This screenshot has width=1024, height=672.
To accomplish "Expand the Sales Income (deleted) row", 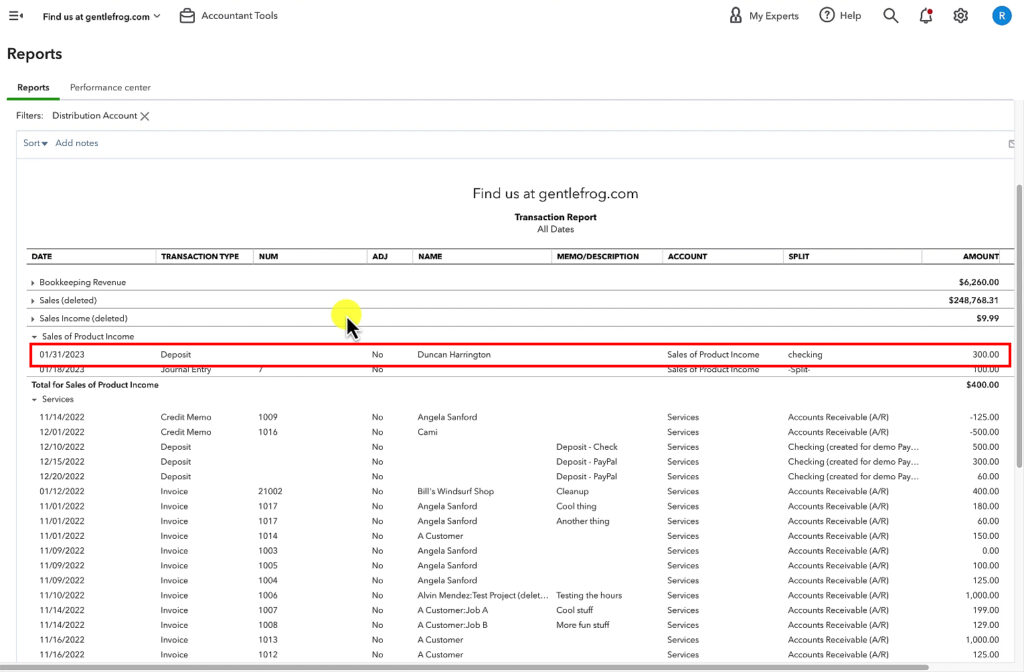I will coord(31,318).
